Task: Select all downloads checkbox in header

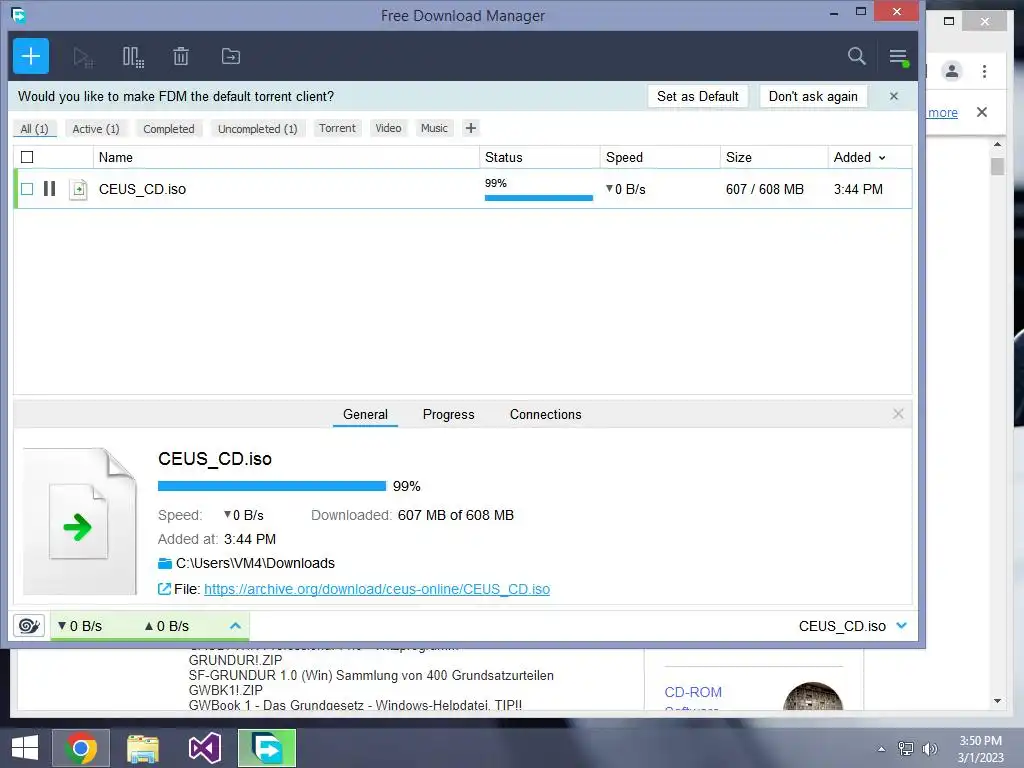Action: tap(27, 157)
